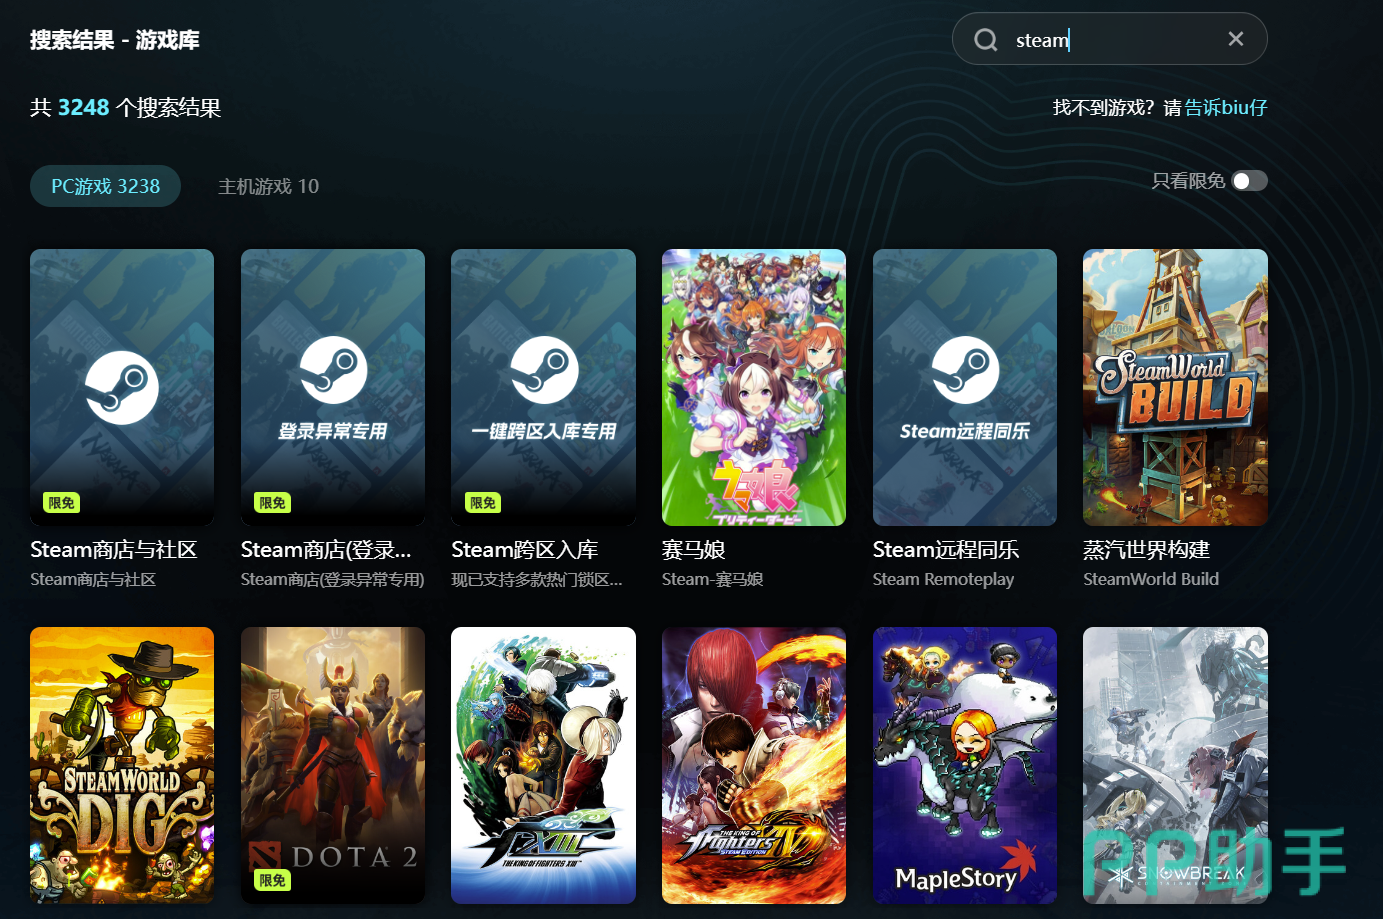
Task: Open Steam商店与社区 Steam logo card
Action: click(x=122, y=387)
